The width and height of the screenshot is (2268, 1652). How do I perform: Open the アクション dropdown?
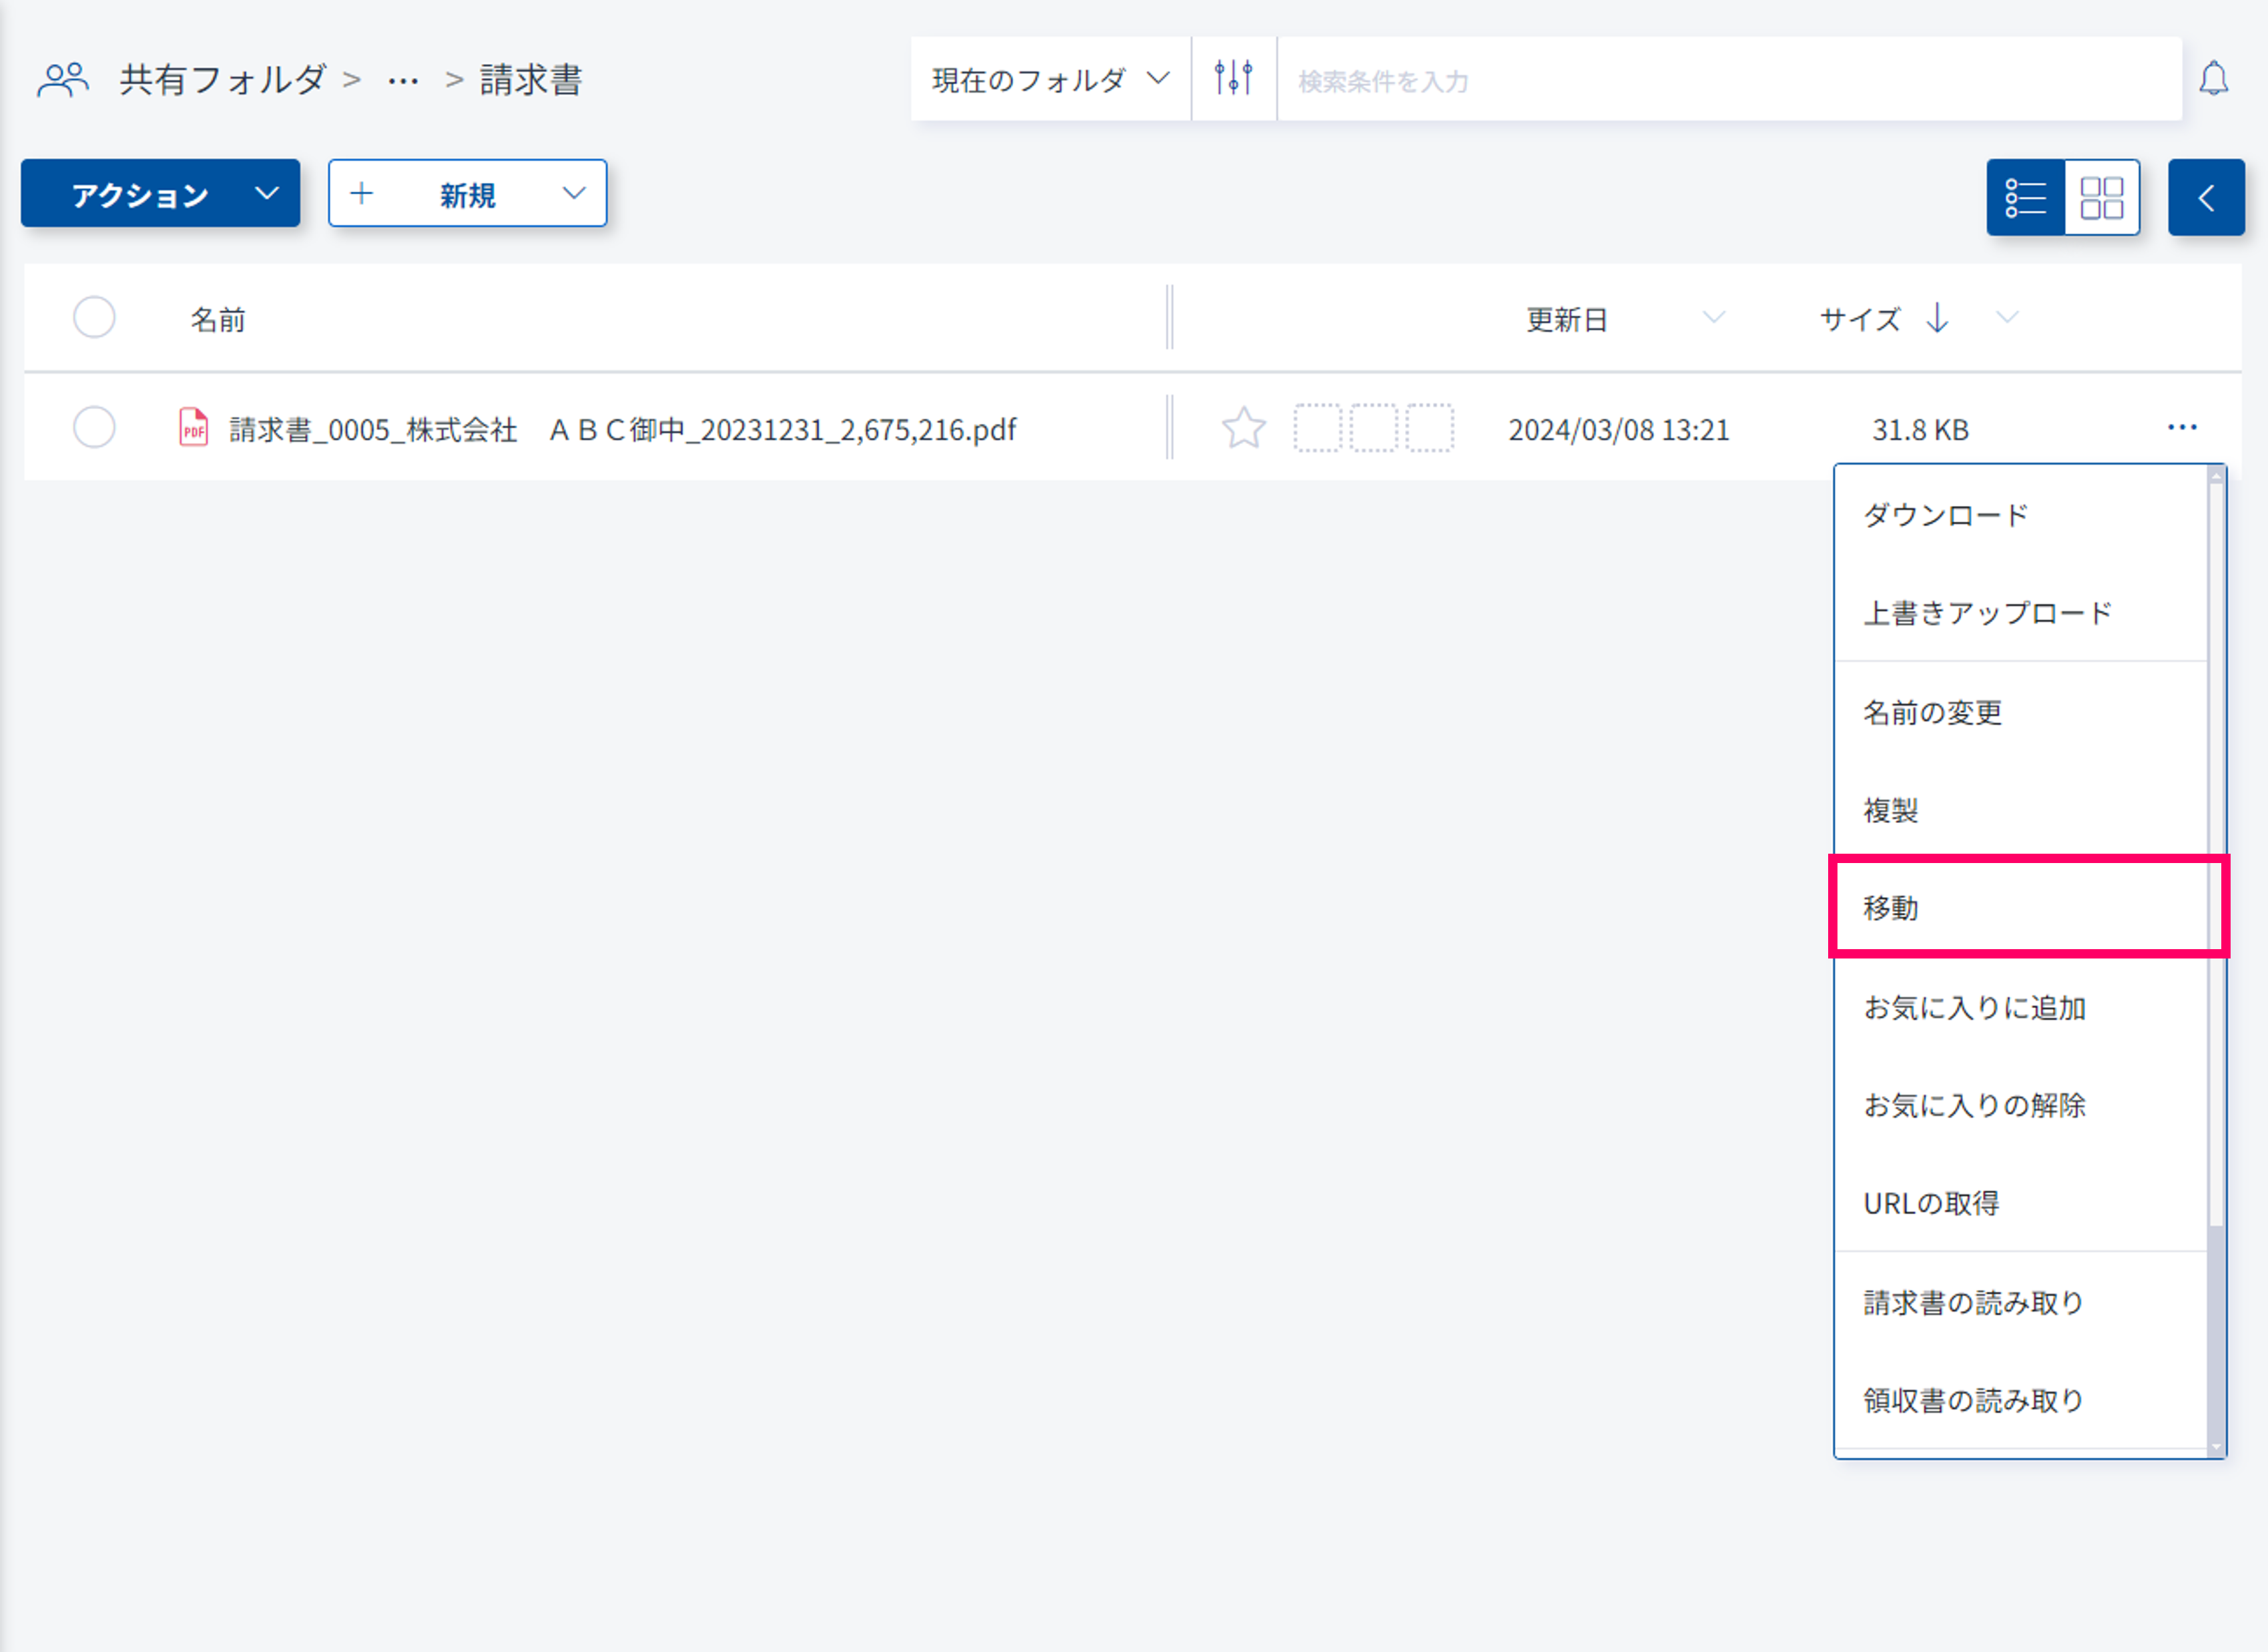(x=160, y=193)
